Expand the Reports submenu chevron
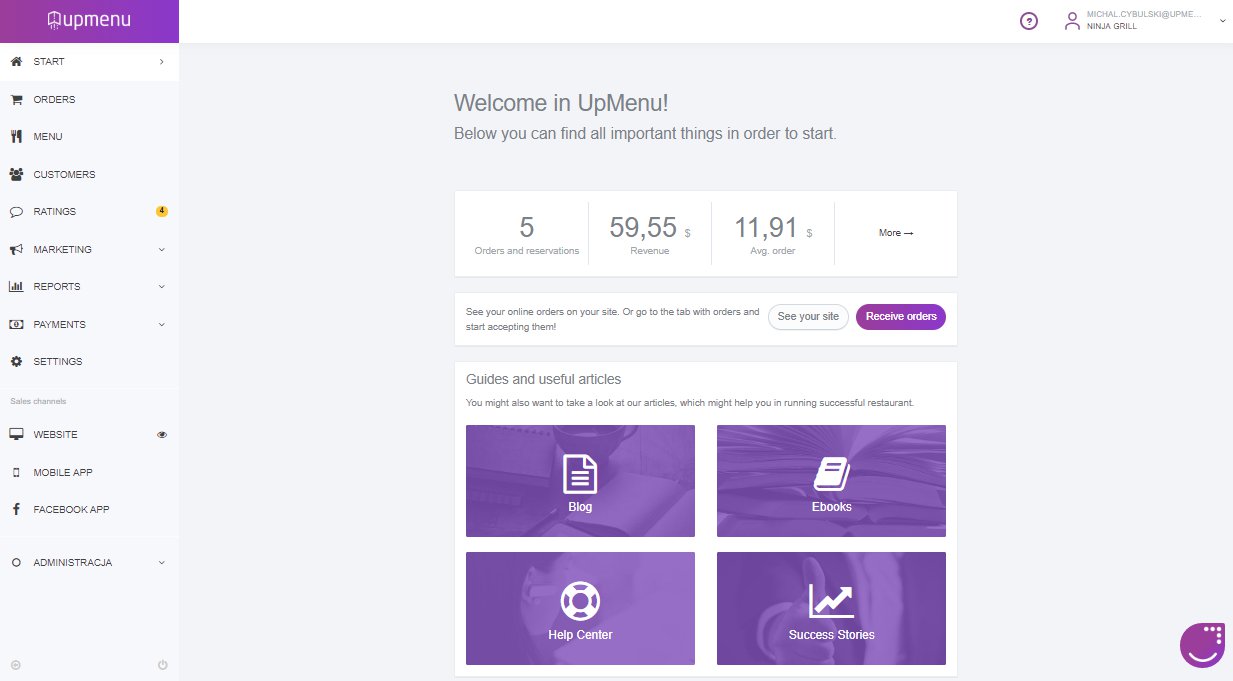The image size is (1233, 681). (x=162, y=287)
